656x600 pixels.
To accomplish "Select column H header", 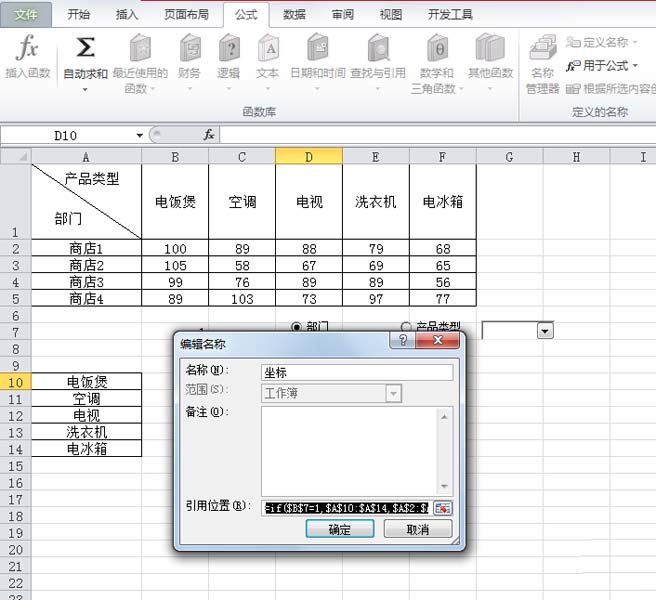I will tap(576, 157).
